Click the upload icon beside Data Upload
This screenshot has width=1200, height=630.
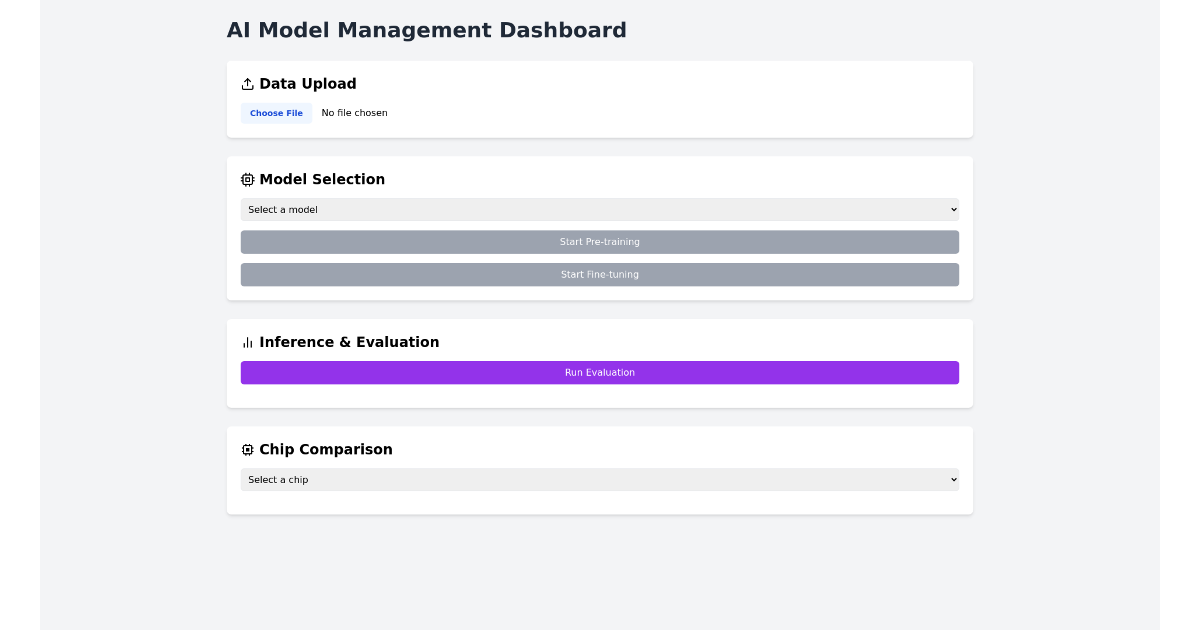247,84
